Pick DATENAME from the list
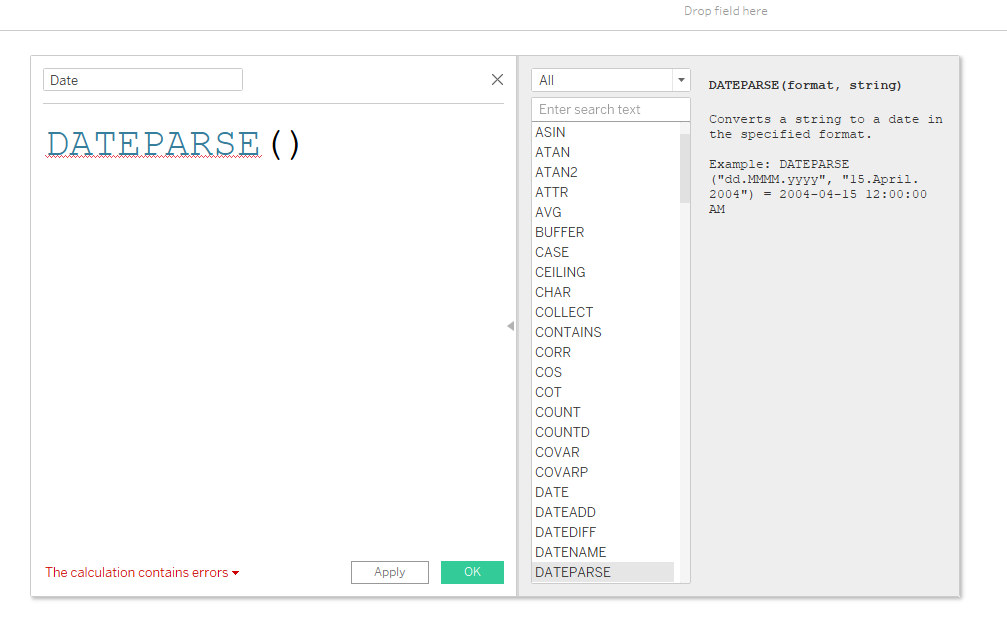This screenshot has height=634, width=1007. 570,552
